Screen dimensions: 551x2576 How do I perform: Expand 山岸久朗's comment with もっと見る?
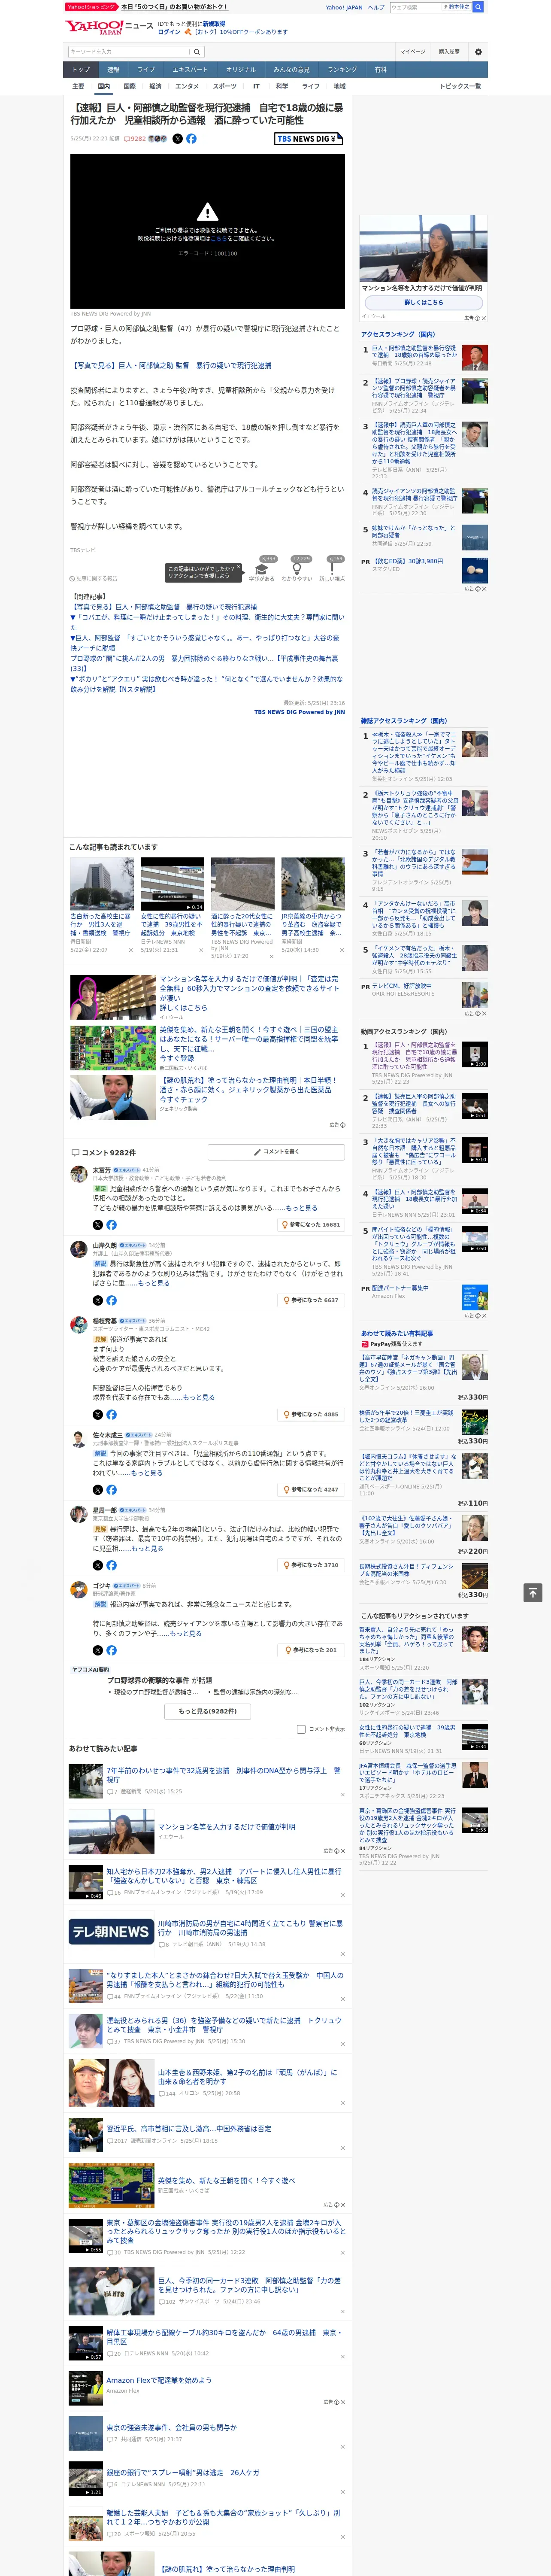pyautogui.click(x=153, y=1283)
